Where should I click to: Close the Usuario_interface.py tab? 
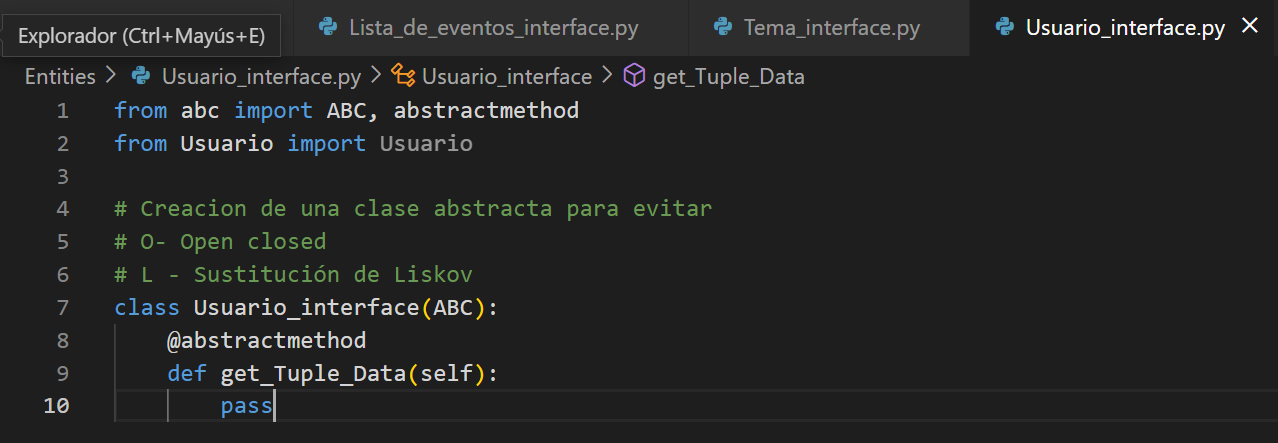(x=1249, y=27)
